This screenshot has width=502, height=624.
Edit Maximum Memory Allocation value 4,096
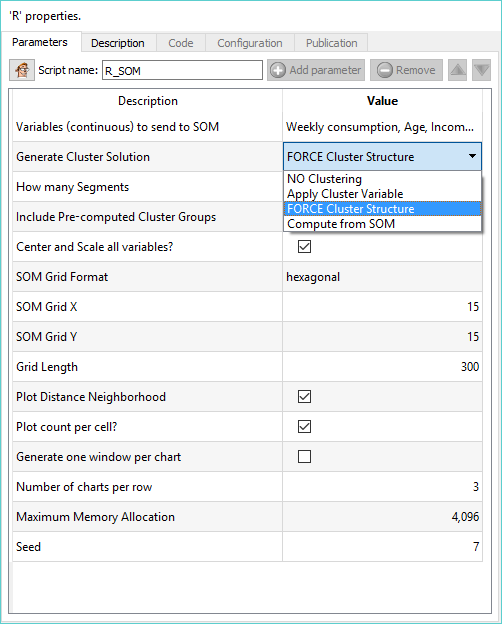382,517
